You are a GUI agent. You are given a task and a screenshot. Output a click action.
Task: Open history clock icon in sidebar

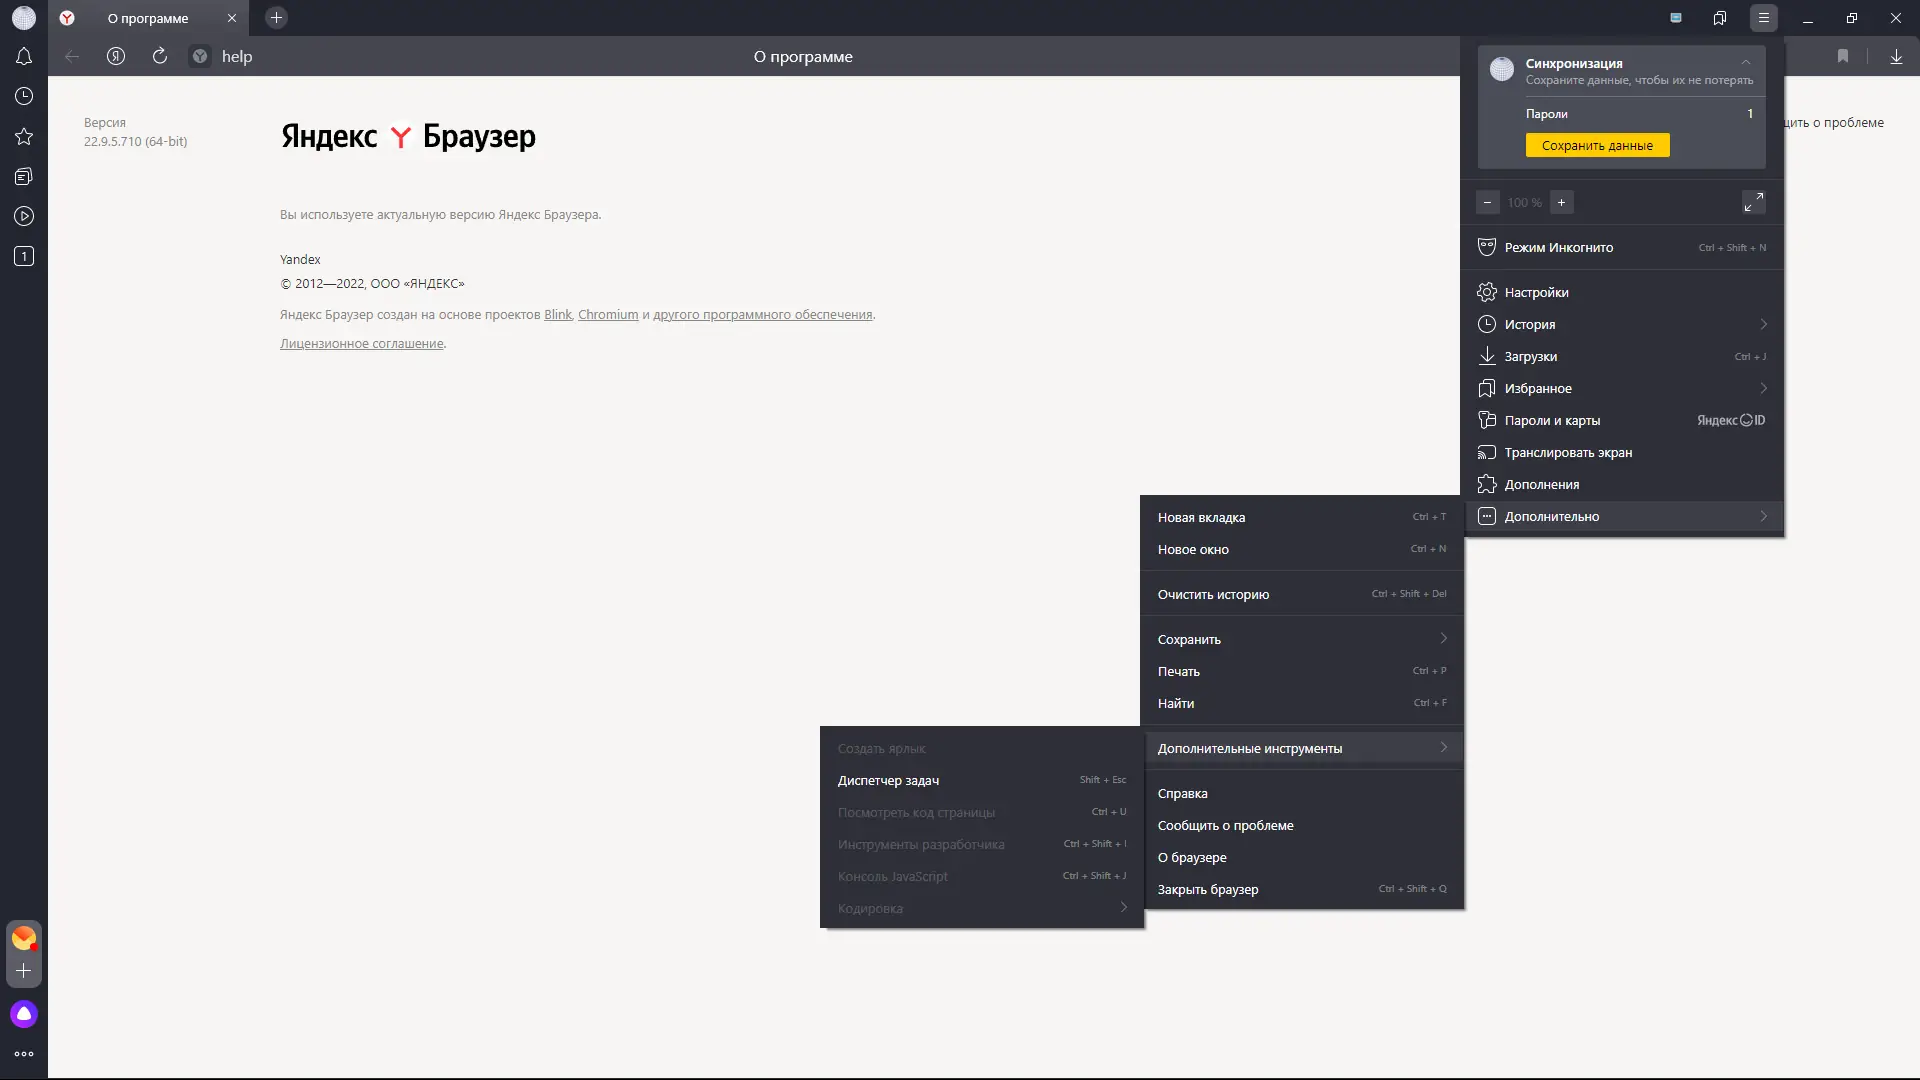[24, 97]
